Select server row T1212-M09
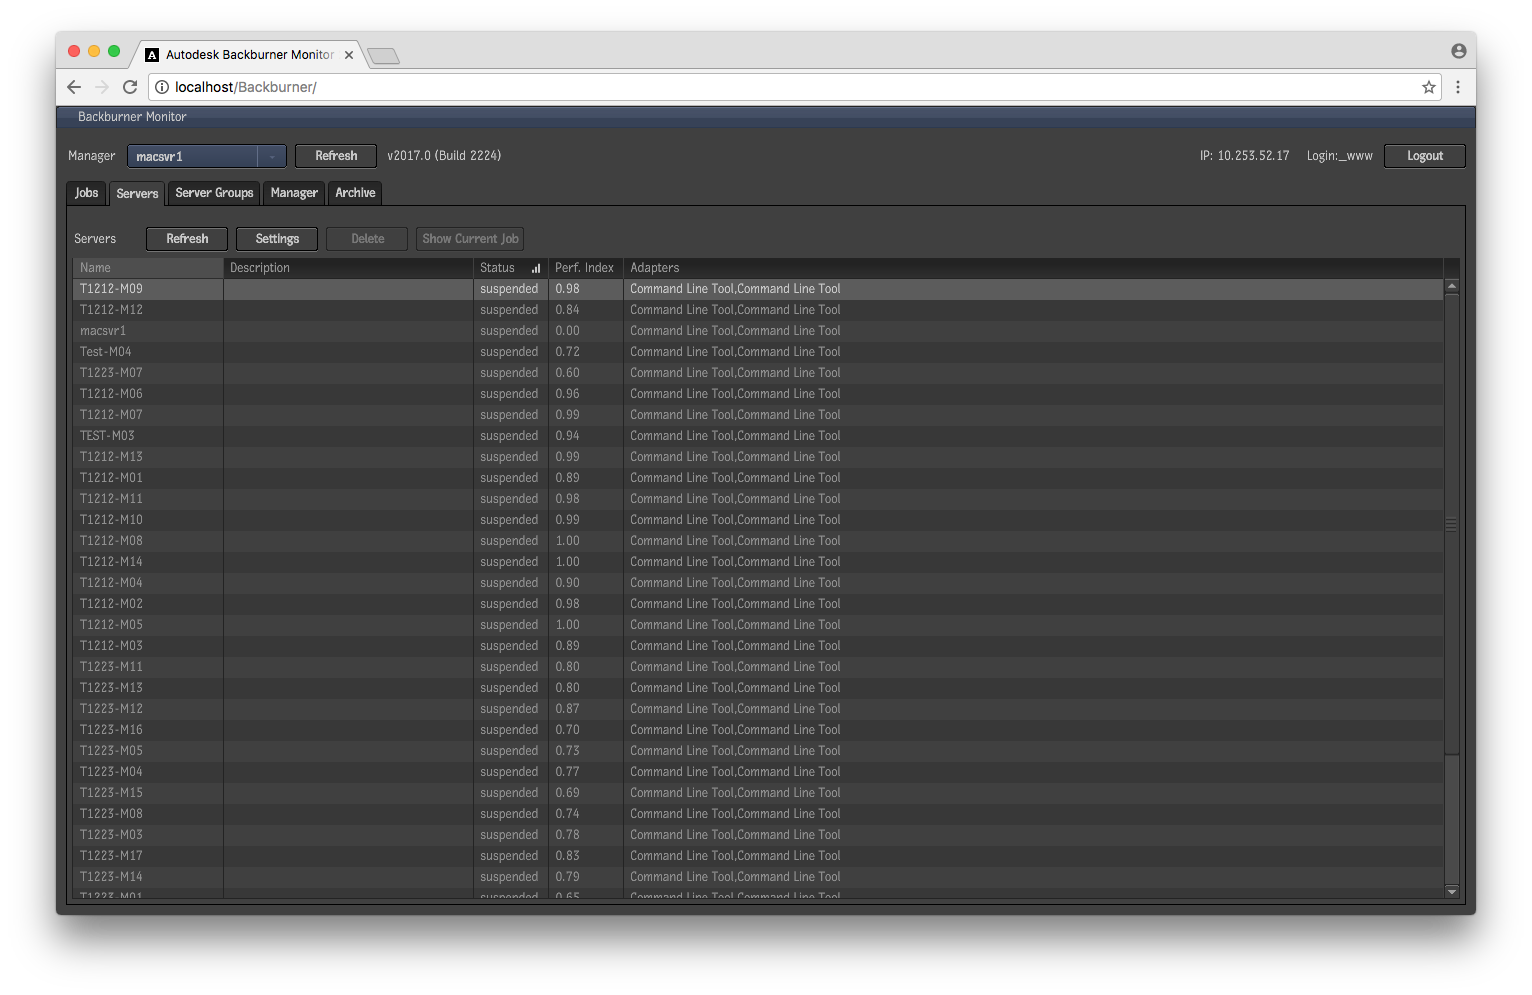1532x995 pixels. pyautogui.click(x=758, y=289)
